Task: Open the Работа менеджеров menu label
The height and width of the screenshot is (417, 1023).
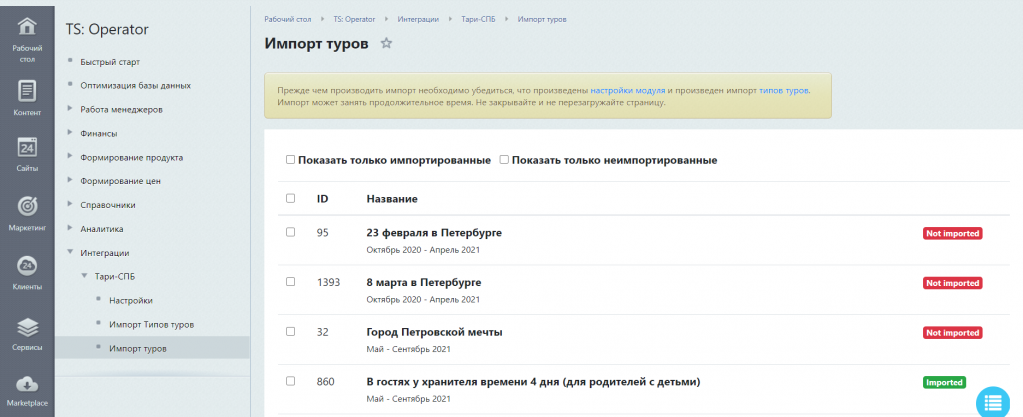Action: pos(121,110)
